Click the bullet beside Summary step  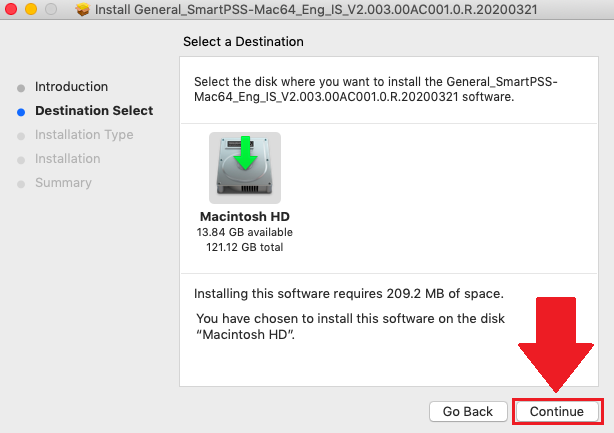pyautogui.click(x=21, y=183)
